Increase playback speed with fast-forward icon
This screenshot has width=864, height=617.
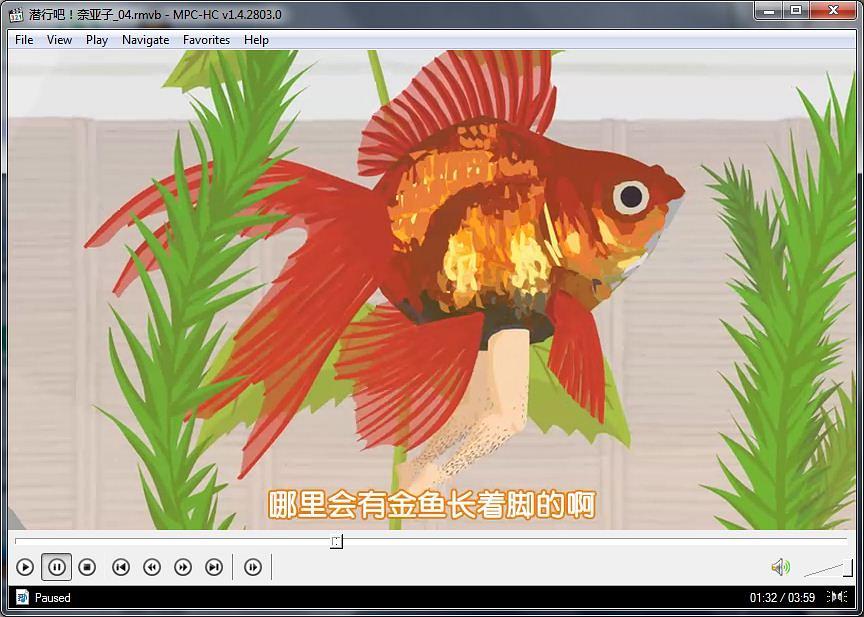pos(183,567)
